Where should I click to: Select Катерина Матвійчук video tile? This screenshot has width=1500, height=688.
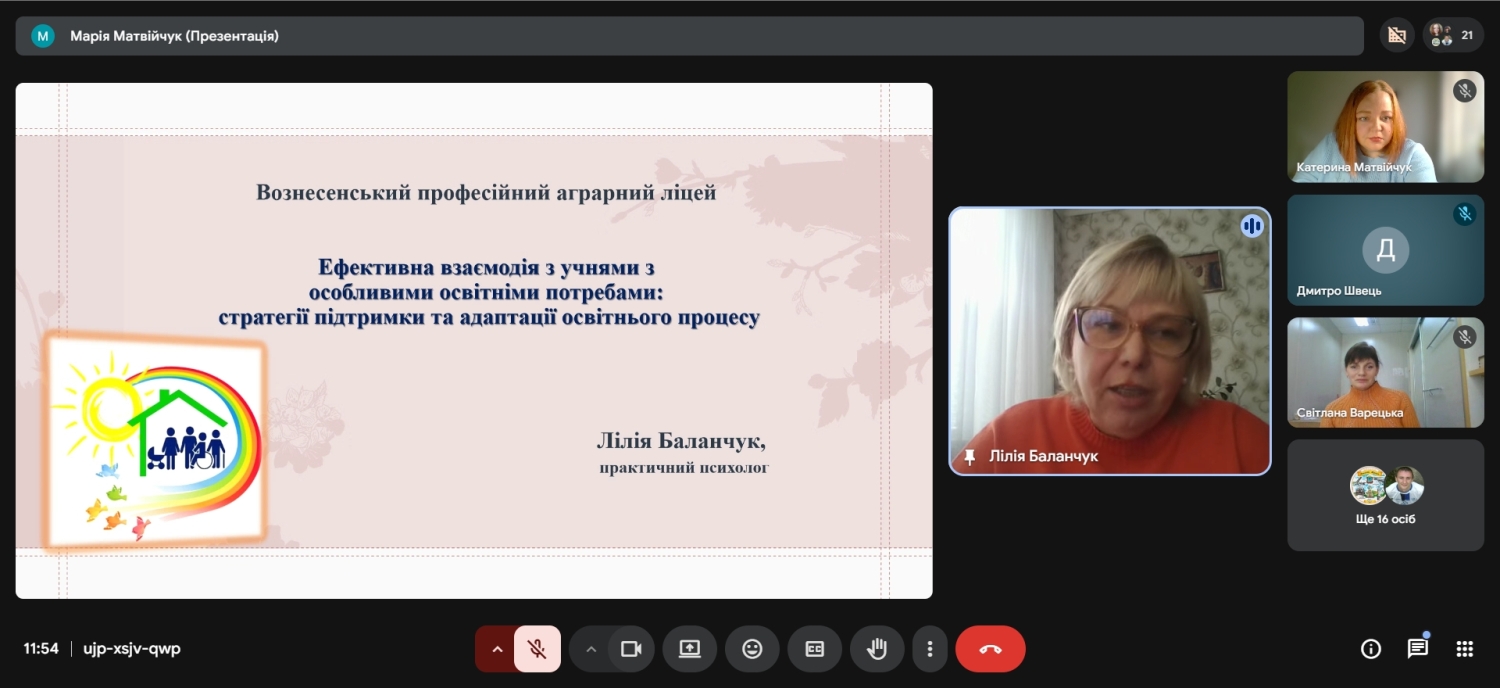1385,126
